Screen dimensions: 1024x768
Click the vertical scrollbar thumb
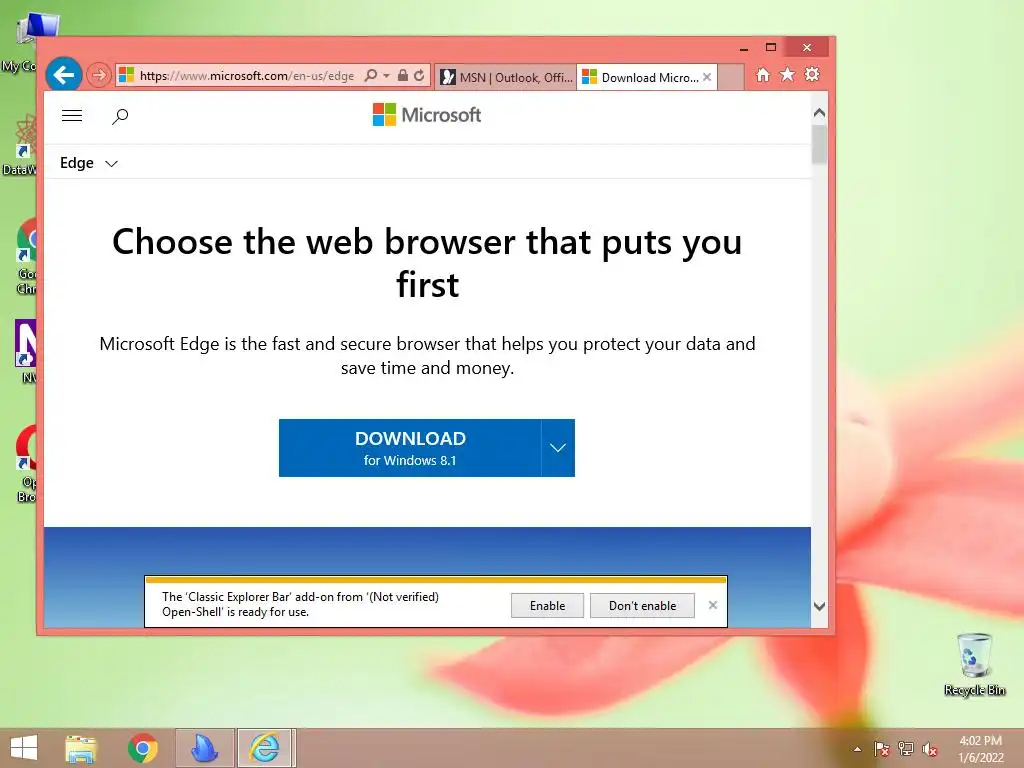pos(819,144)
